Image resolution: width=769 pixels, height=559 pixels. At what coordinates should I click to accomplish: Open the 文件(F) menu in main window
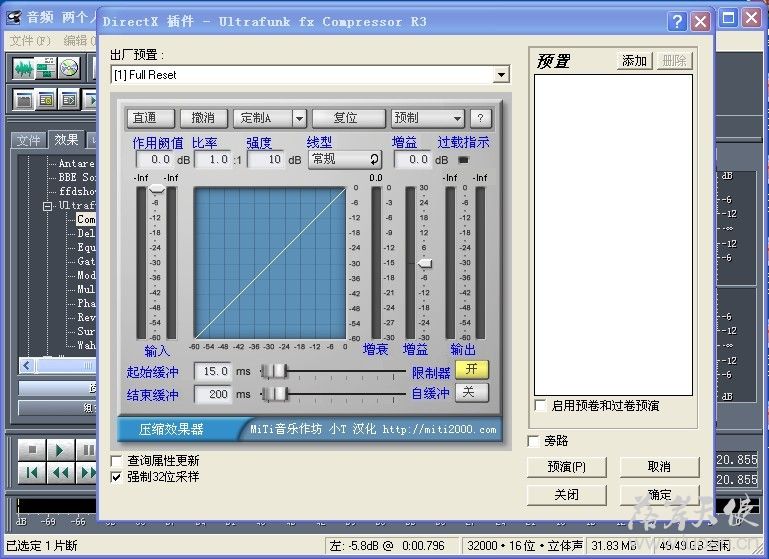coord(30,41)
